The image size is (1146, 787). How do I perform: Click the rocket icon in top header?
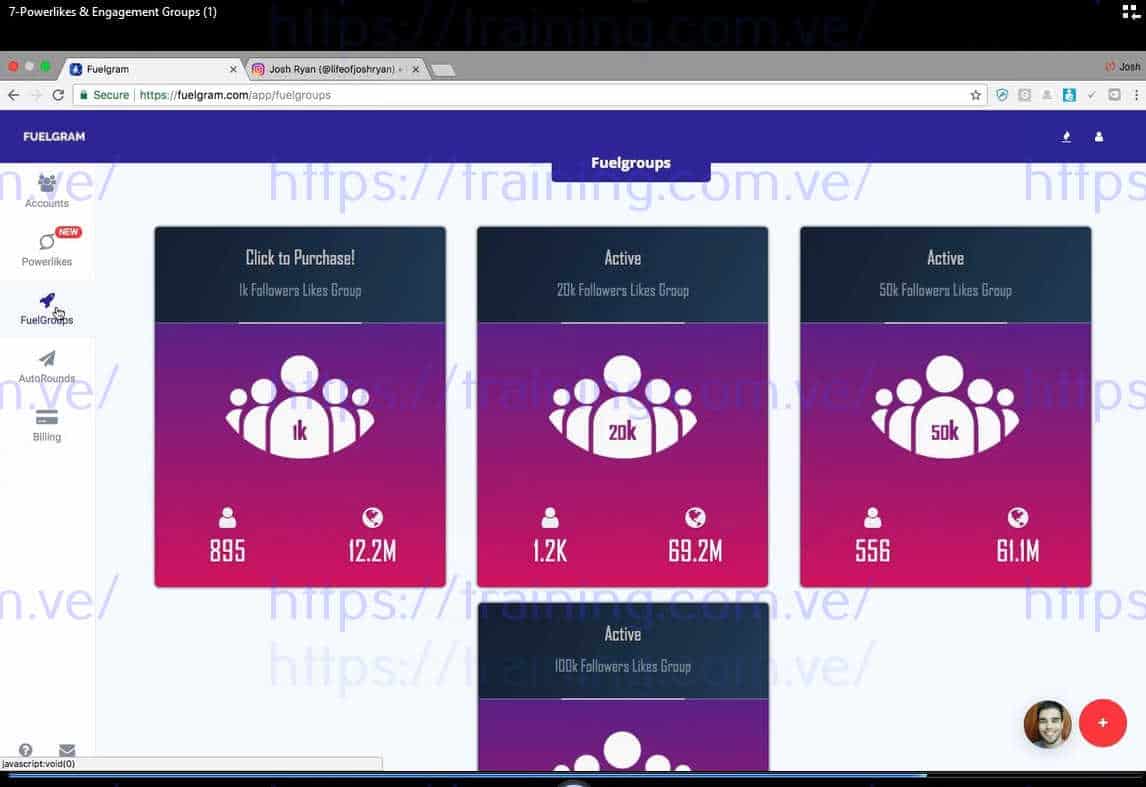point(1066,137)
